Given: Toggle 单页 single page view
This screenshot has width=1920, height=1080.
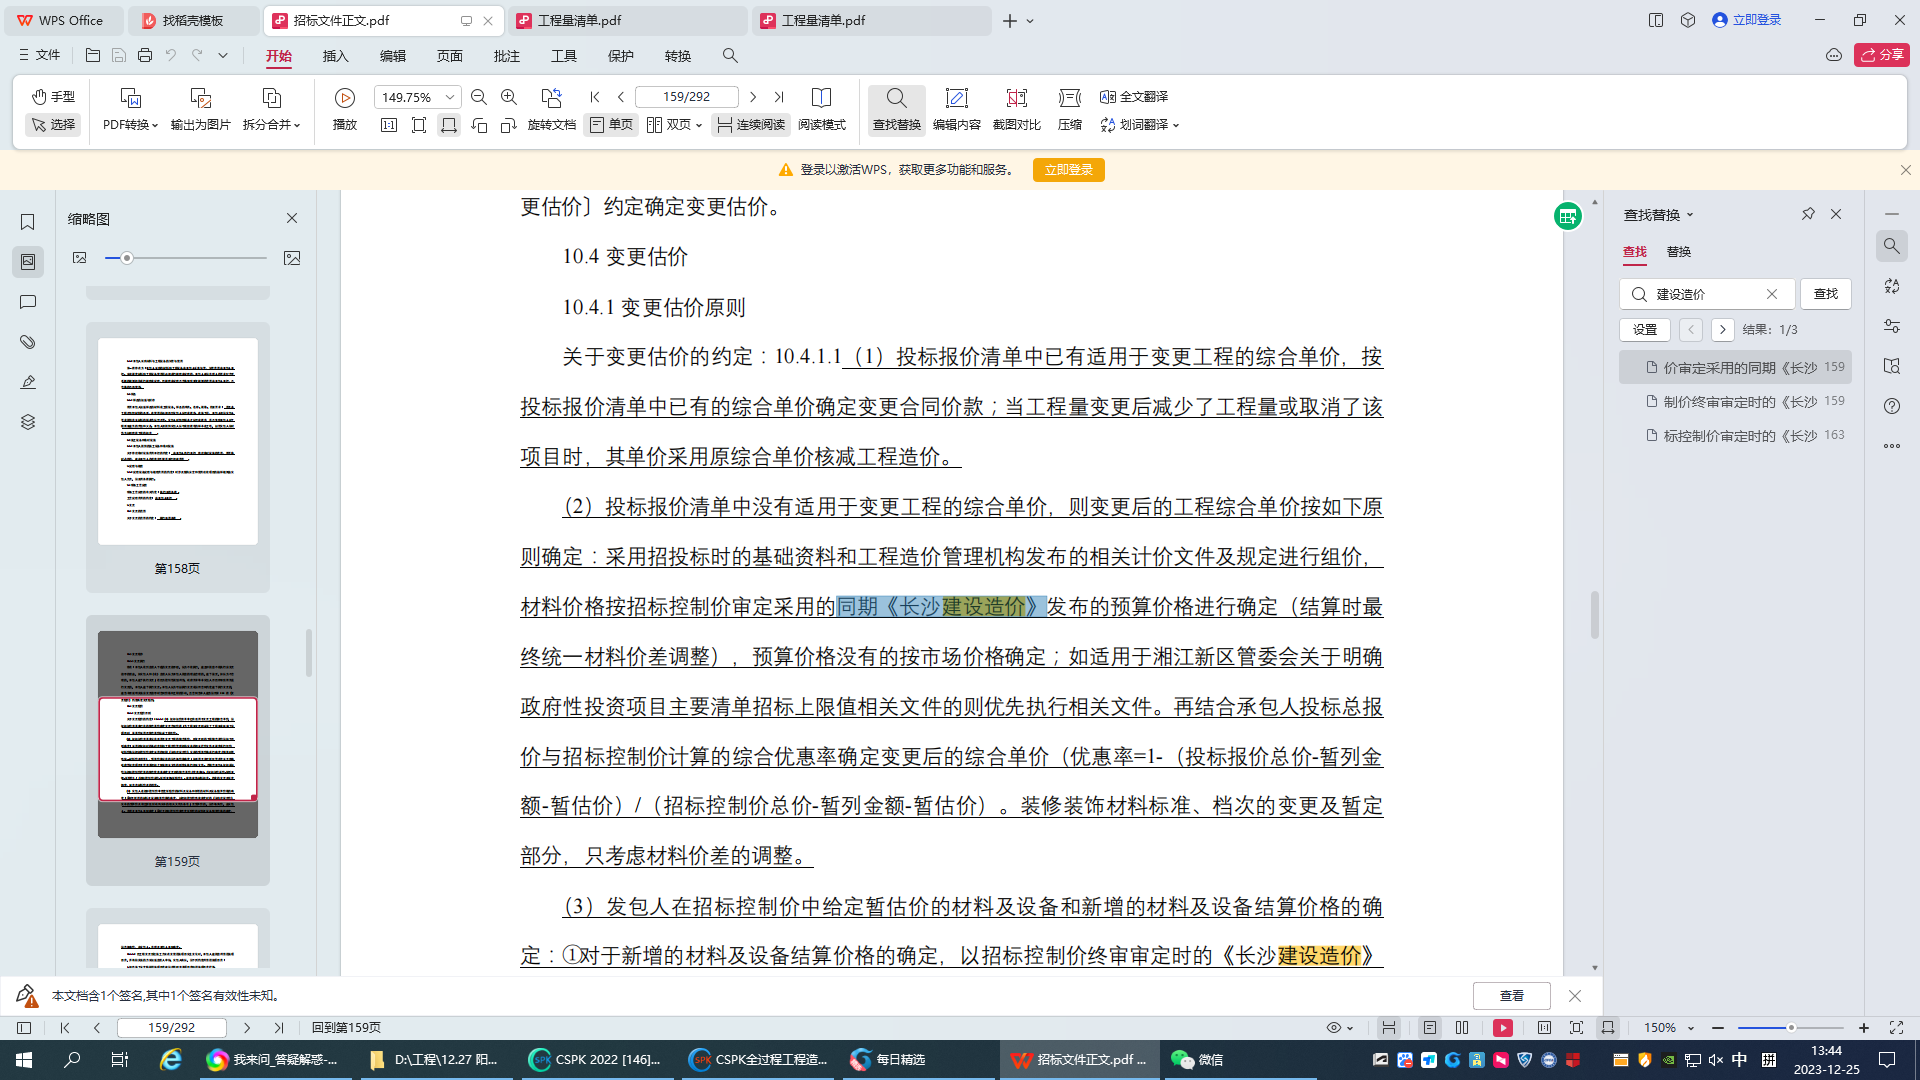Looking at the screenshot, I should (x=611, y=124).
